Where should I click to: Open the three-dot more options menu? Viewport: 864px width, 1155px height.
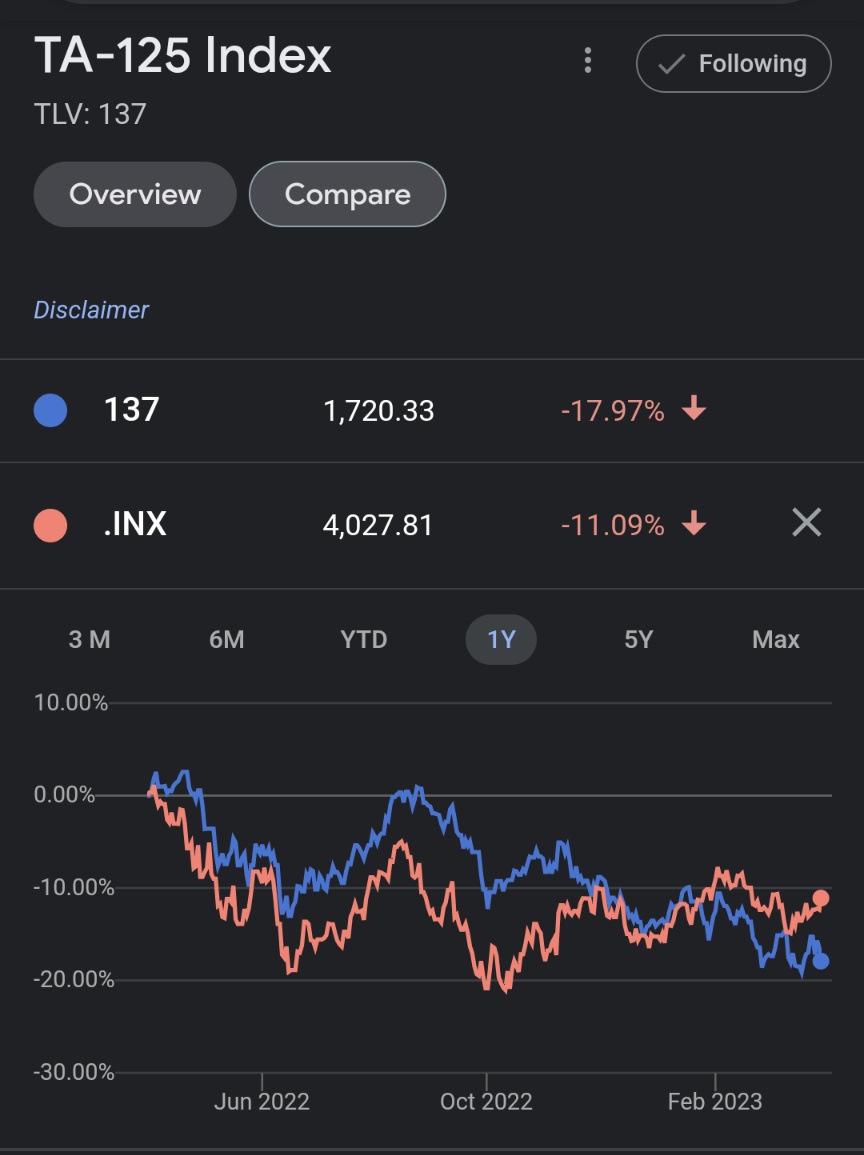coord(587,60)
